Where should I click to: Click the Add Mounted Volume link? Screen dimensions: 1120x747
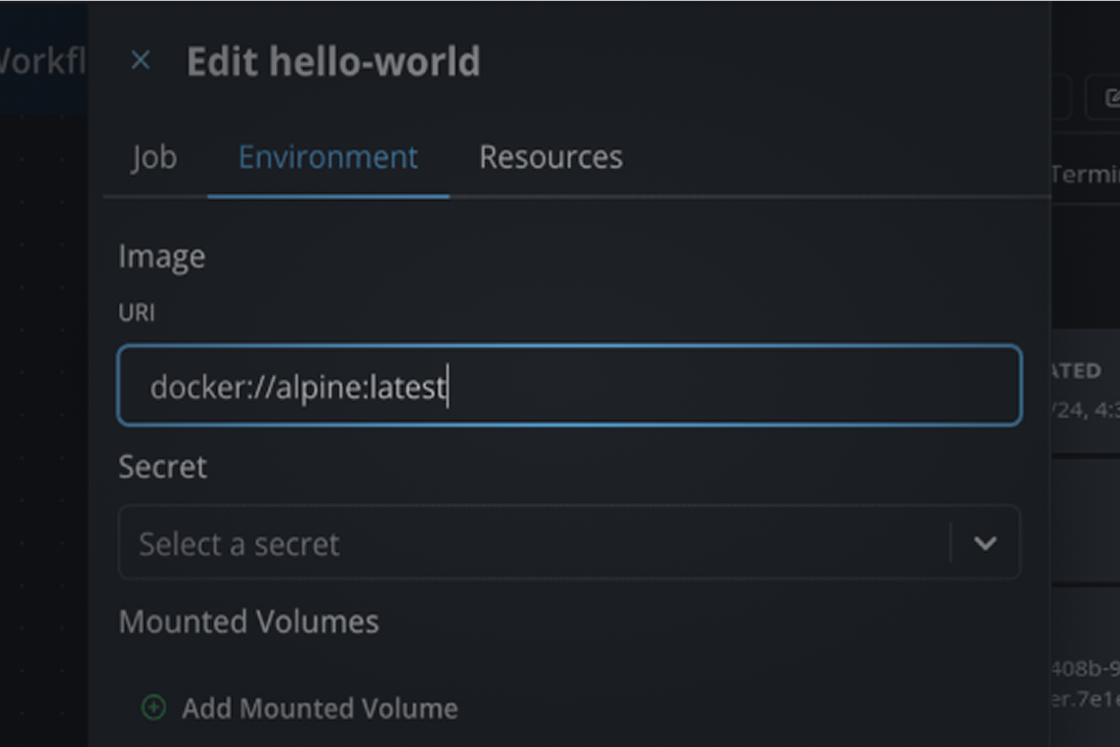point(319,708)
